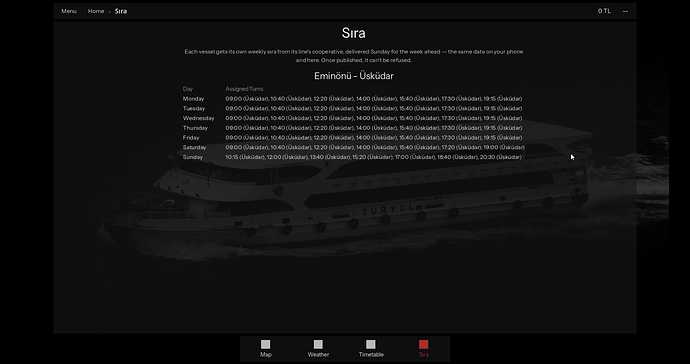Click the description paragraph about weekly sıra
The width and height of the screenshot is (690, 364).
coord(354,56)
